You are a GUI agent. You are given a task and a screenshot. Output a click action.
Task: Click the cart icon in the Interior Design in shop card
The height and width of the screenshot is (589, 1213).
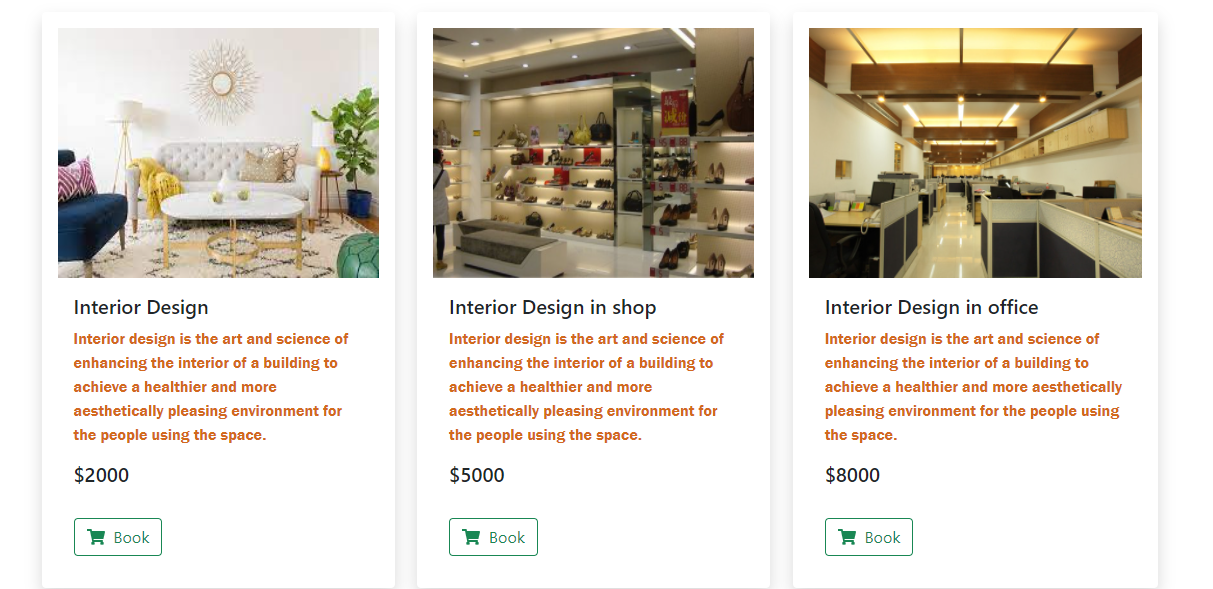pos(472,537)
